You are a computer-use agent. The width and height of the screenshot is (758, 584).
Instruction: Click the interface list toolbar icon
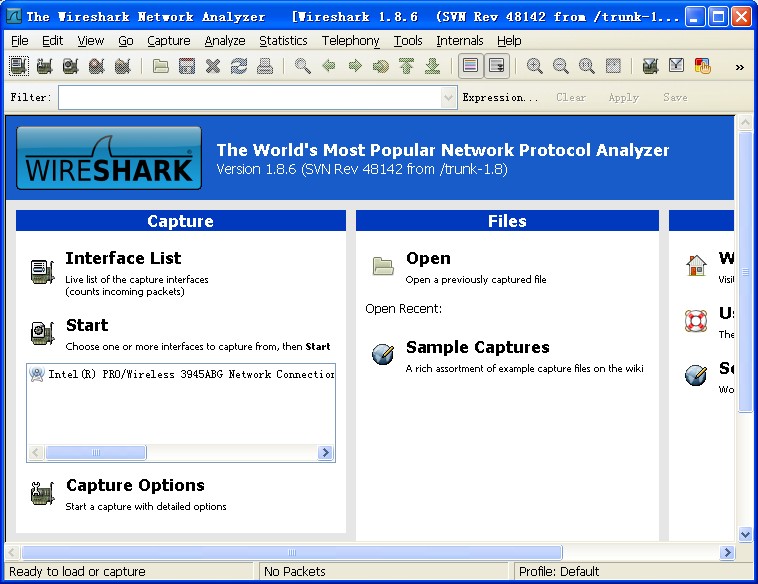coord(19,65)
